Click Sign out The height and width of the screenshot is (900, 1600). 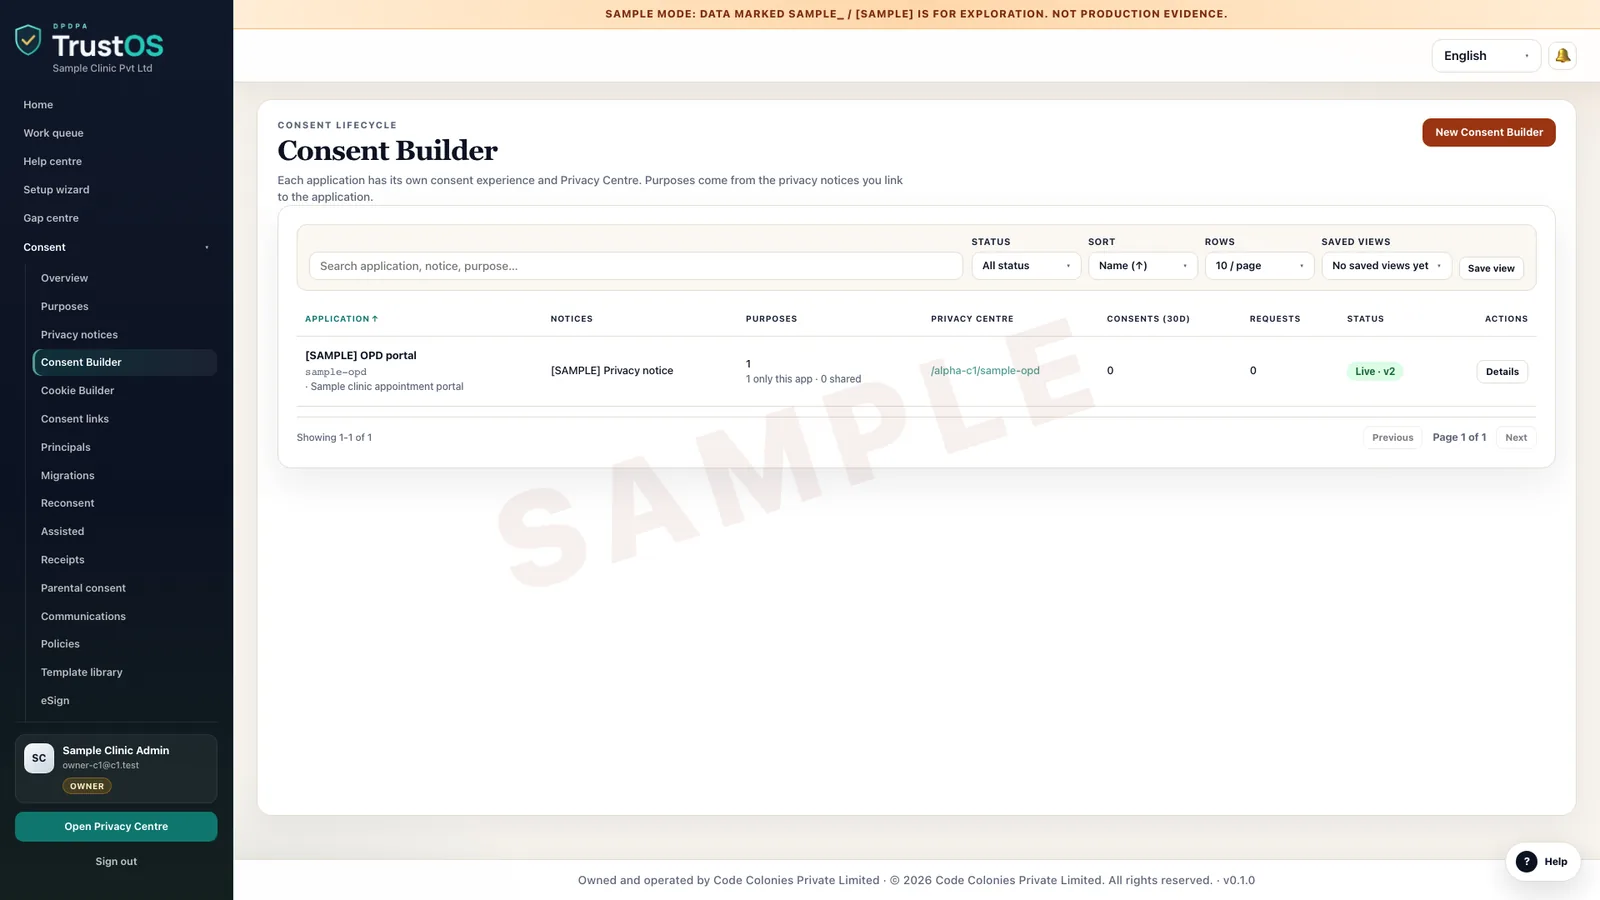[116, 862]
